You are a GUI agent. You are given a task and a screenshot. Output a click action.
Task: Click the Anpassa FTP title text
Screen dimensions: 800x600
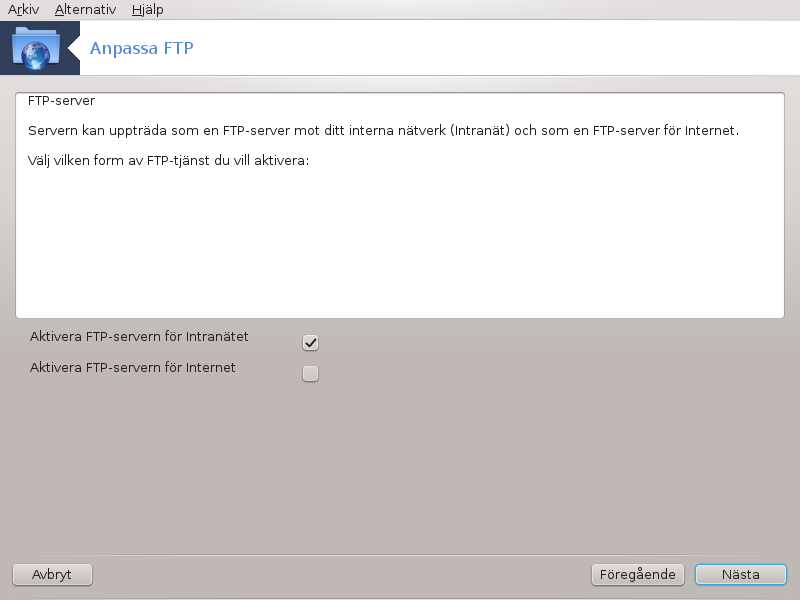coord(141,48)
